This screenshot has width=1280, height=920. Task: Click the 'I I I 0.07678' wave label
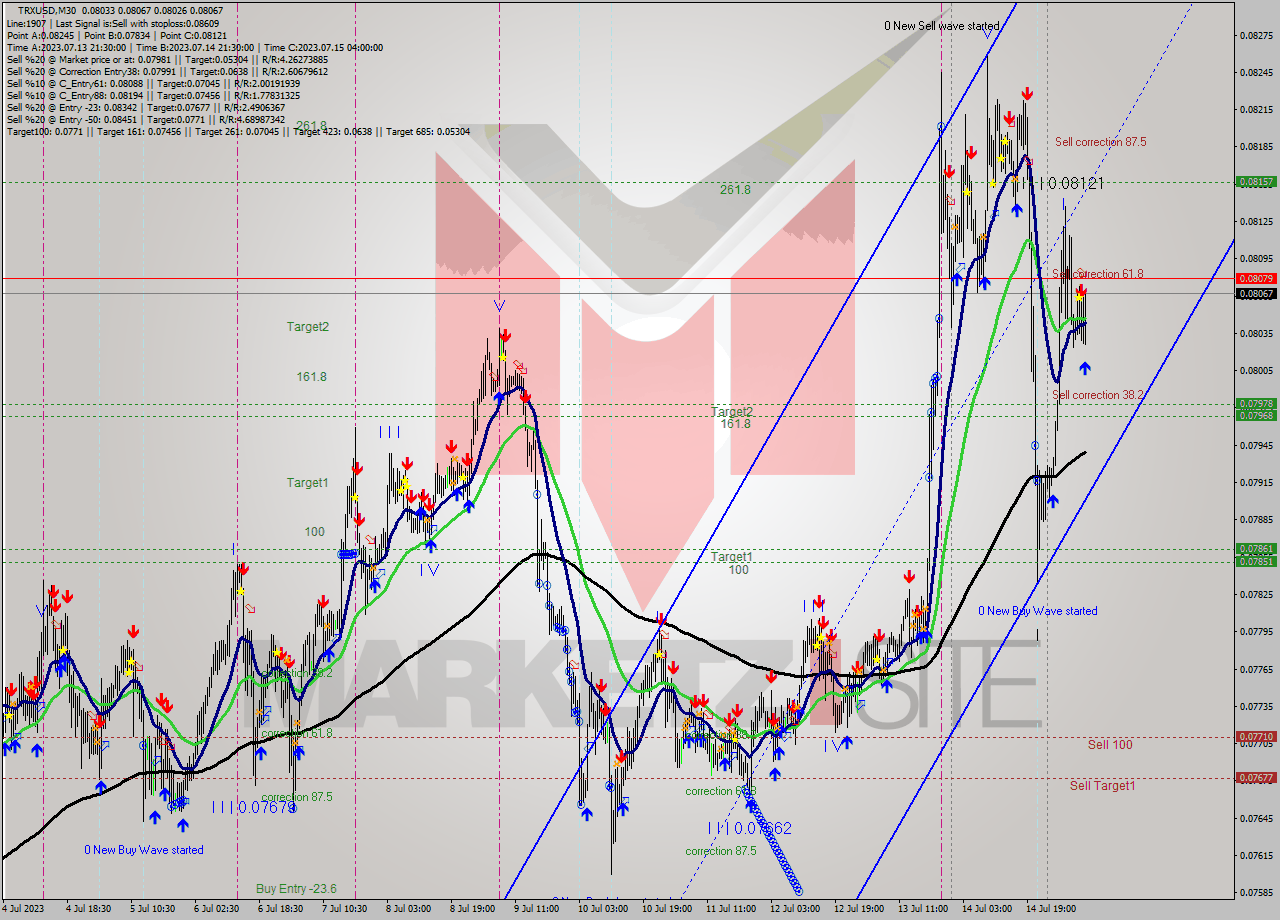coord(254,807)
